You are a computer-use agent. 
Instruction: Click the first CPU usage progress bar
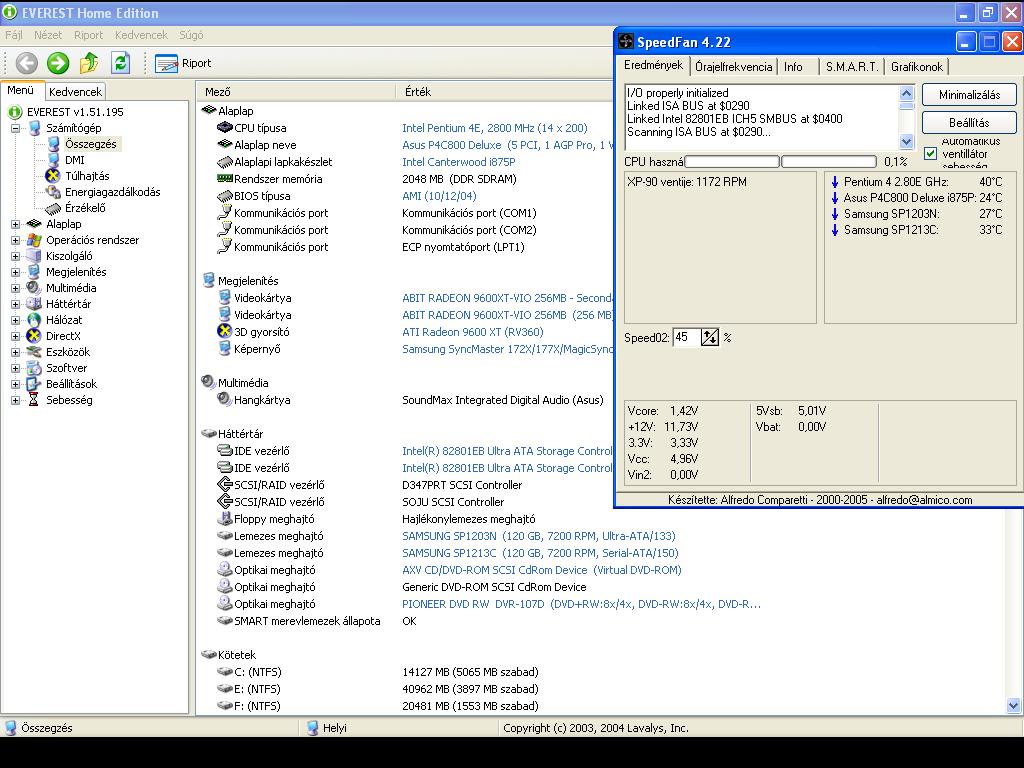click(x=732, y=161)
